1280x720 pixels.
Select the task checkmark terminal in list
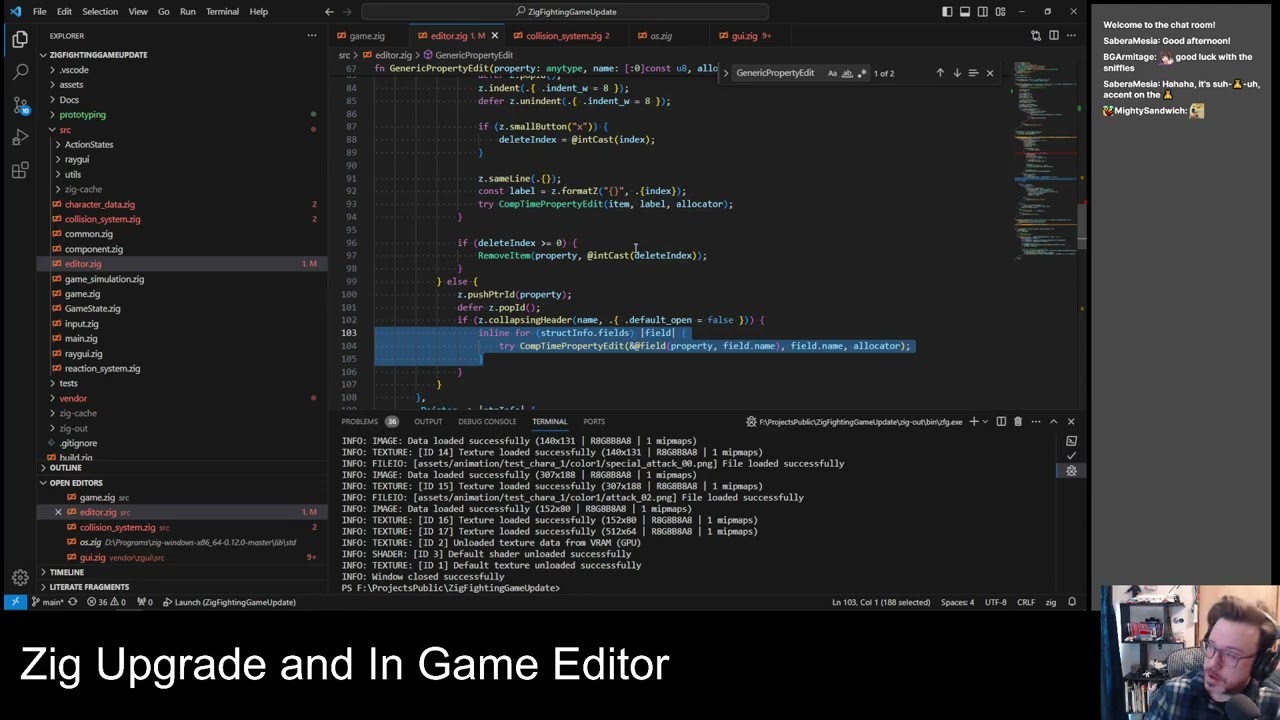click(x=1071, y=455)
